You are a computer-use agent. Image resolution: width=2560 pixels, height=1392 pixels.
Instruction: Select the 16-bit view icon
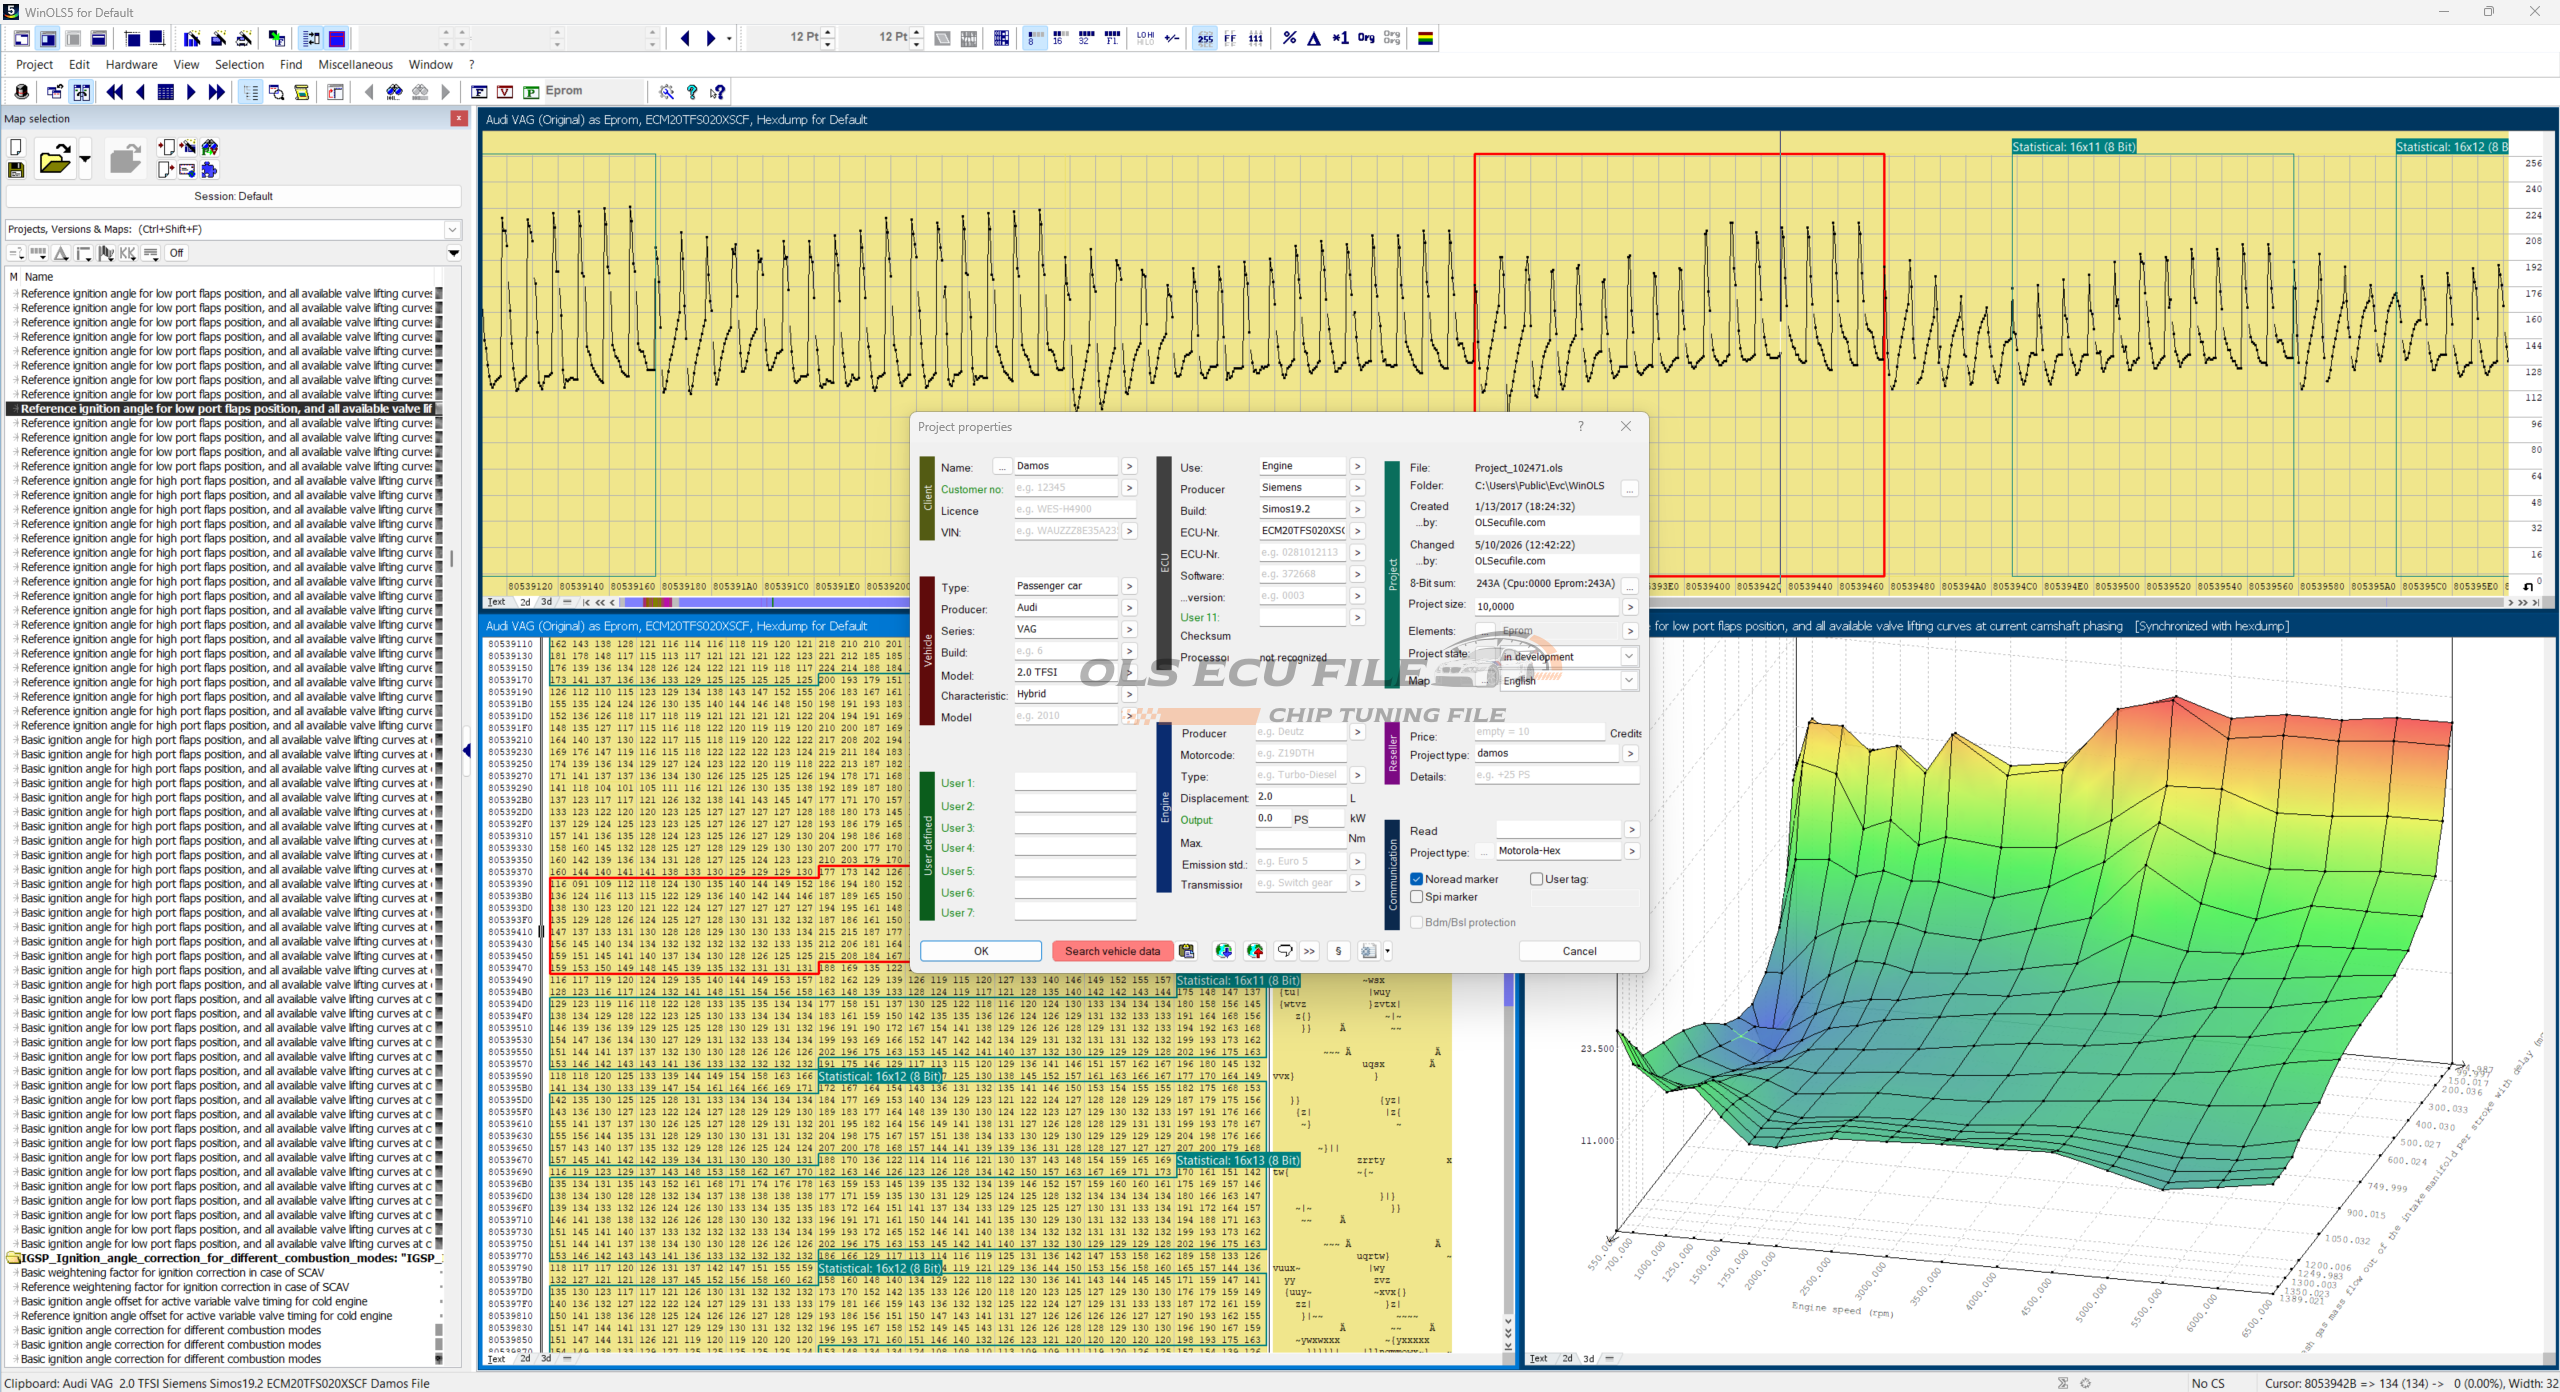tap(1060, 38)
